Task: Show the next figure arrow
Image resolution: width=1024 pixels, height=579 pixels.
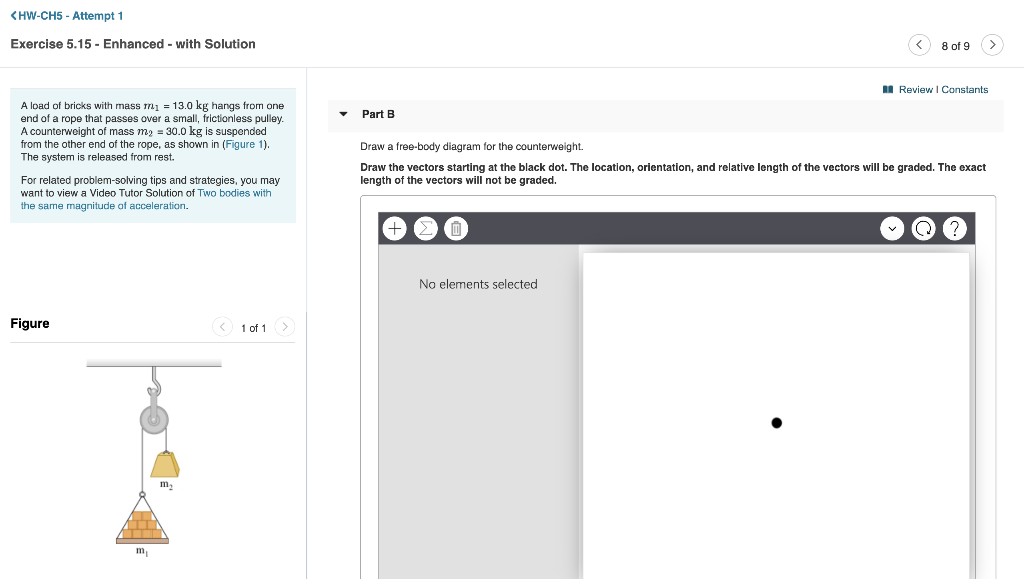Action: pos(285,326)
